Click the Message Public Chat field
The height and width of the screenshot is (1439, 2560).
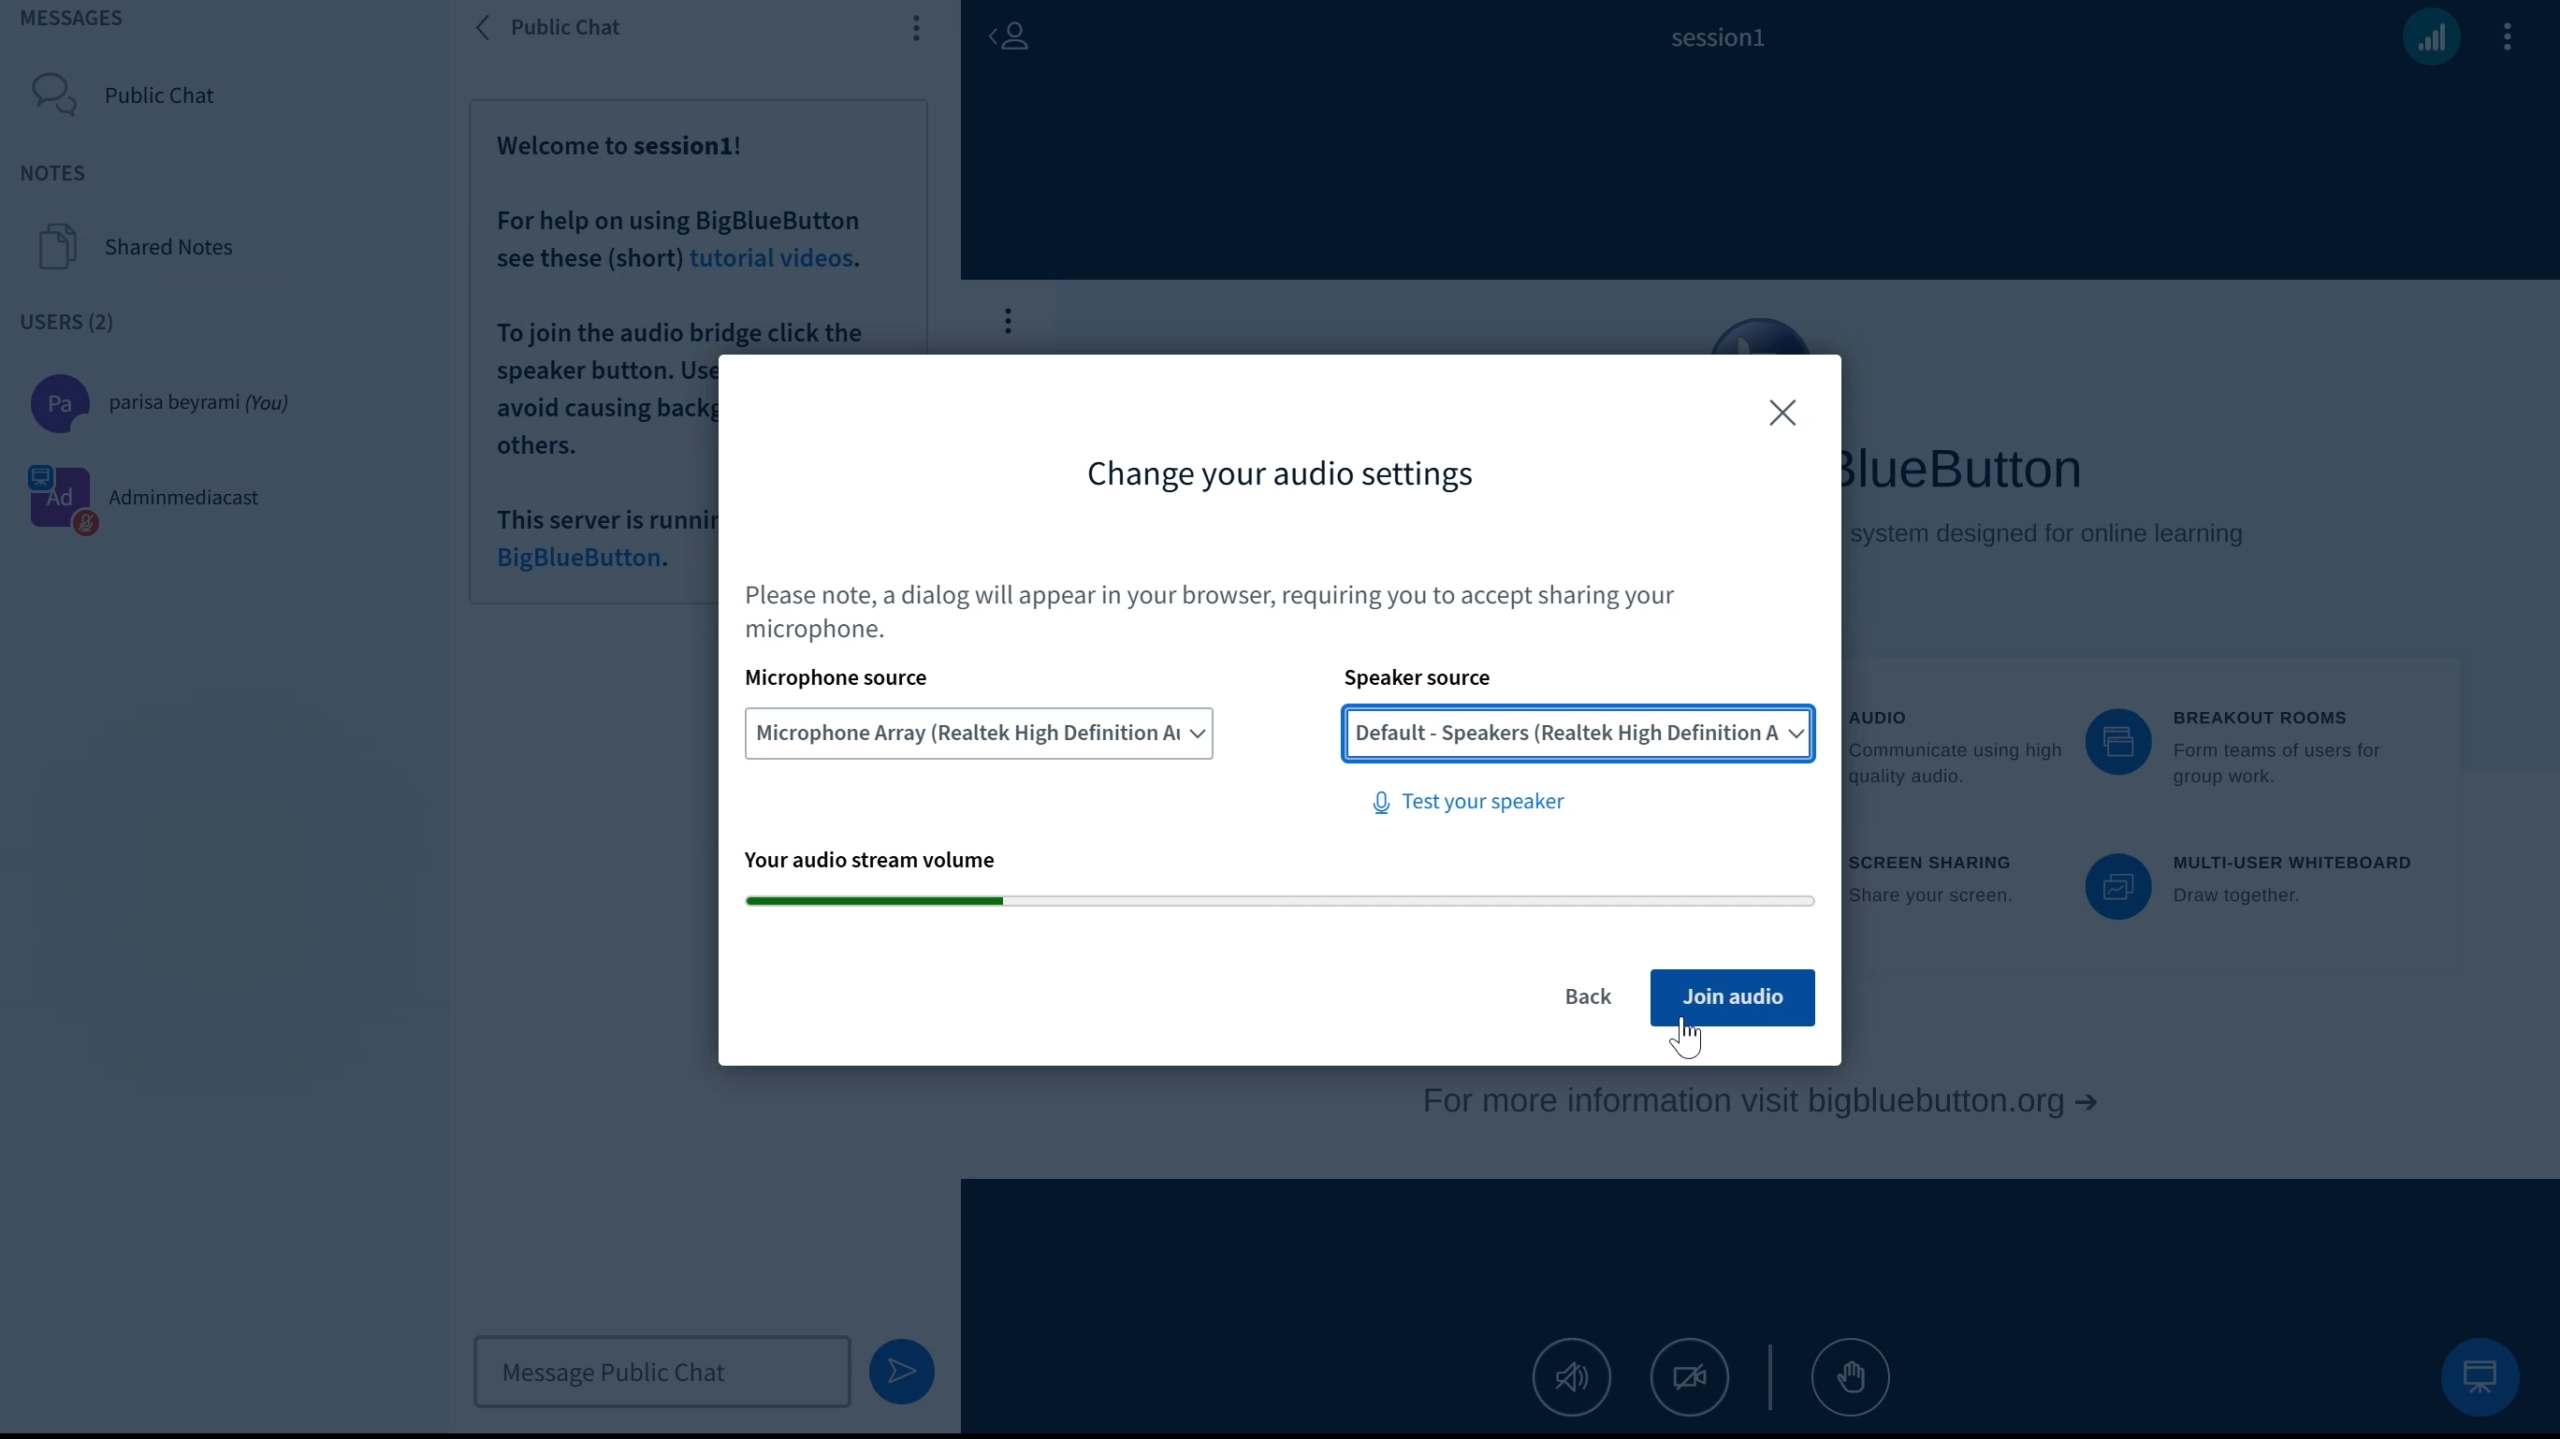tap(661, 1371)
